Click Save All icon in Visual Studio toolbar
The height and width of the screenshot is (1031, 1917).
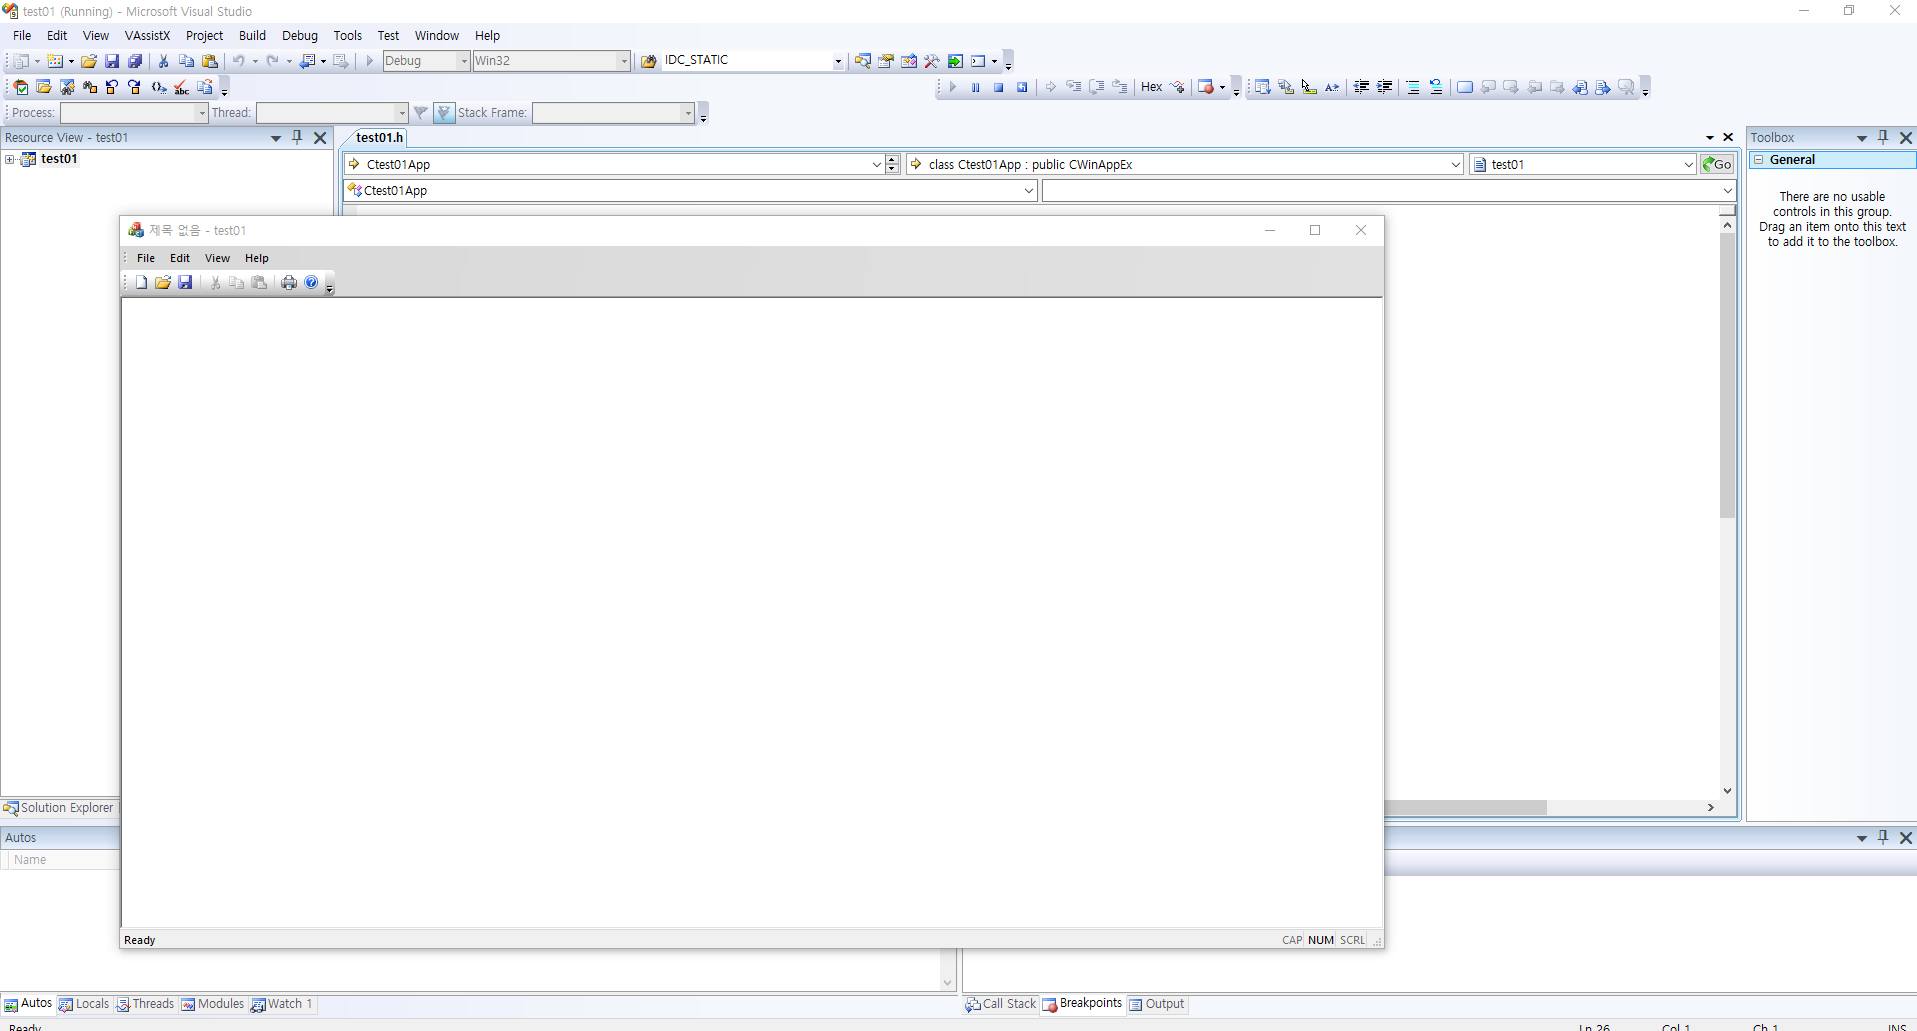pos(135,61)
